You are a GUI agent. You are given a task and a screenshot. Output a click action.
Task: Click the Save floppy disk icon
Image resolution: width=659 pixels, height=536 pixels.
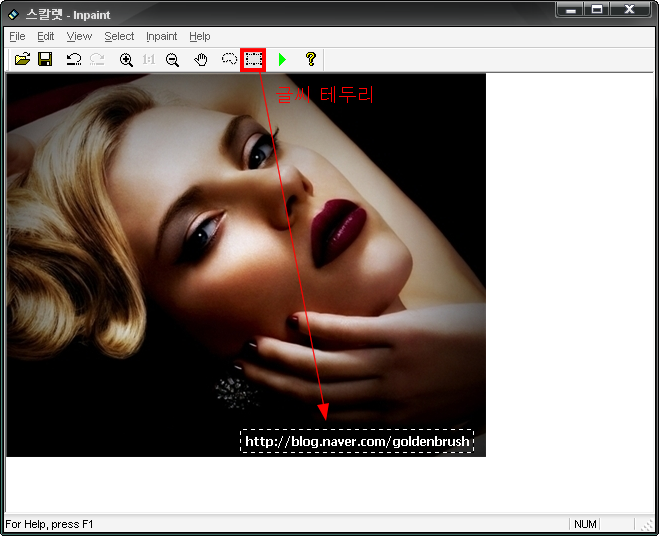point(45,60)
